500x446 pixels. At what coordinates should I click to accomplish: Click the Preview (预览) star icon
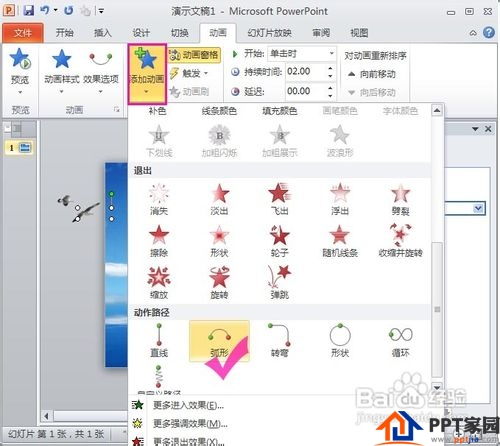[20, 59]
